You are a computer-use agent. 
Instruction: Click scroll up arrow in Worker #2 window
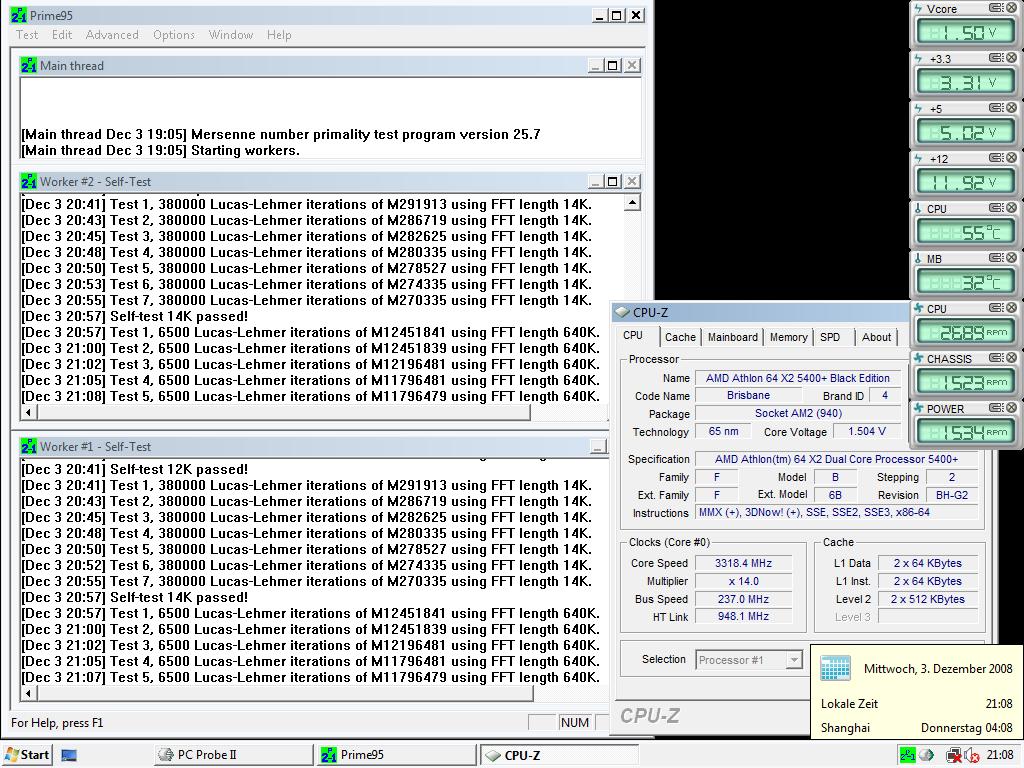(x=632, y=203)
